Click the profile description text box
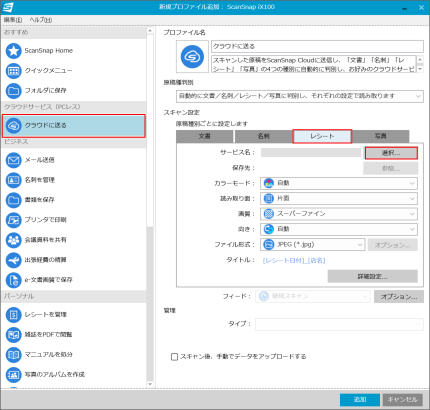 click(x=314, y=64)
